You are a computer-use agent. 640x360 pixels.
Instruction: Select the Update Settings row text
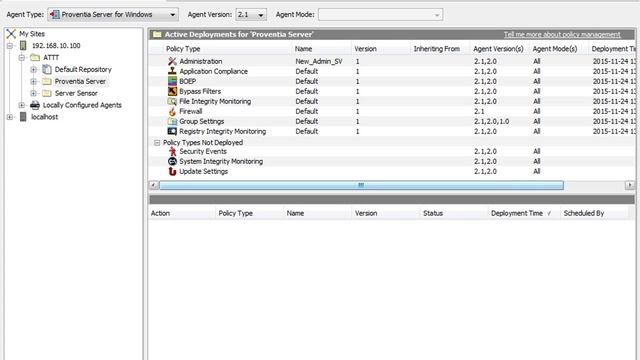[x=204, y=171]
